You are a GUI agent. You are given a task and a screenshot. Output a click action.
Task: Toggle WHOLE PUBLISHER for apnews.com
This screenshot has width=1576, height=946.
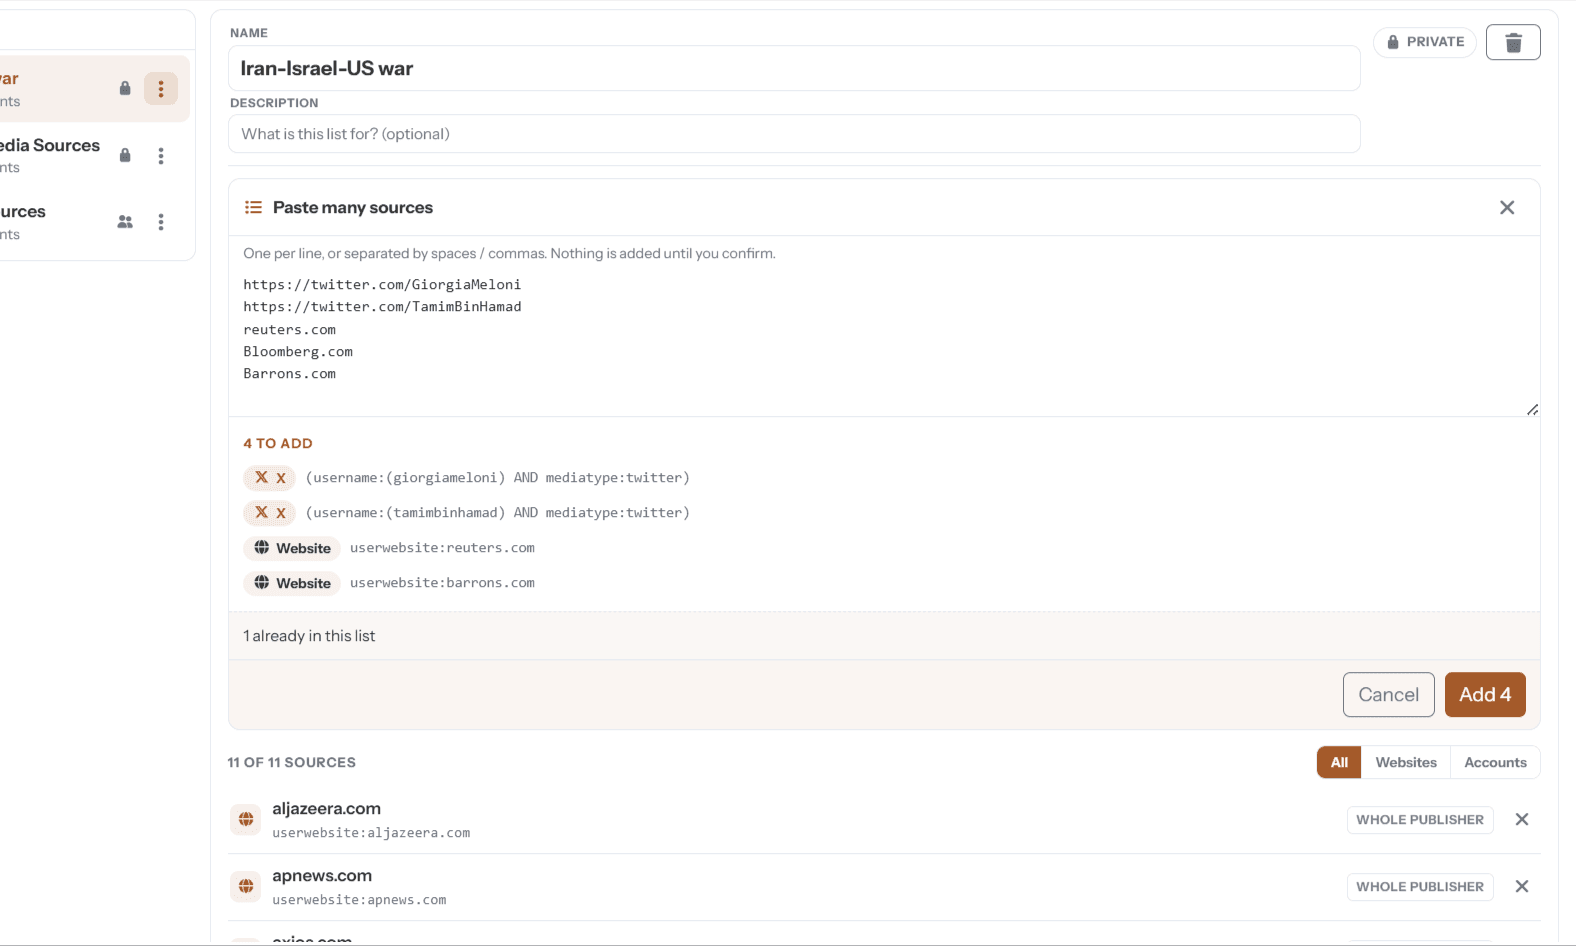(x=1420, y=887)
